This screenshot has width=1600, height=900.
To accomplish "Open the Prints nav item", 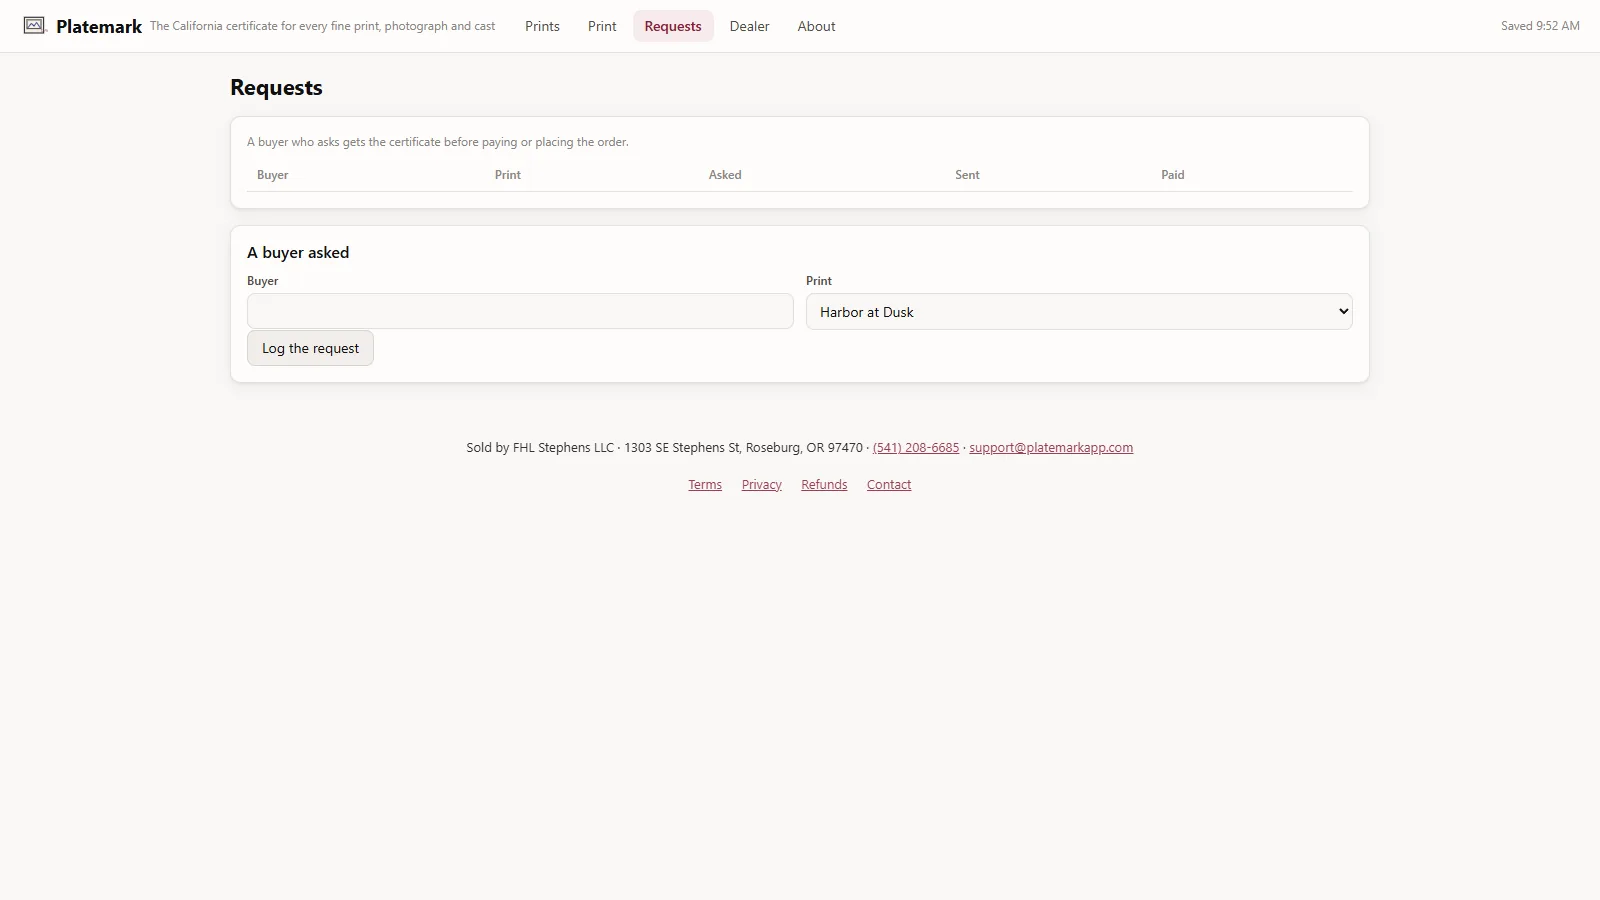I will click(542, 26).
